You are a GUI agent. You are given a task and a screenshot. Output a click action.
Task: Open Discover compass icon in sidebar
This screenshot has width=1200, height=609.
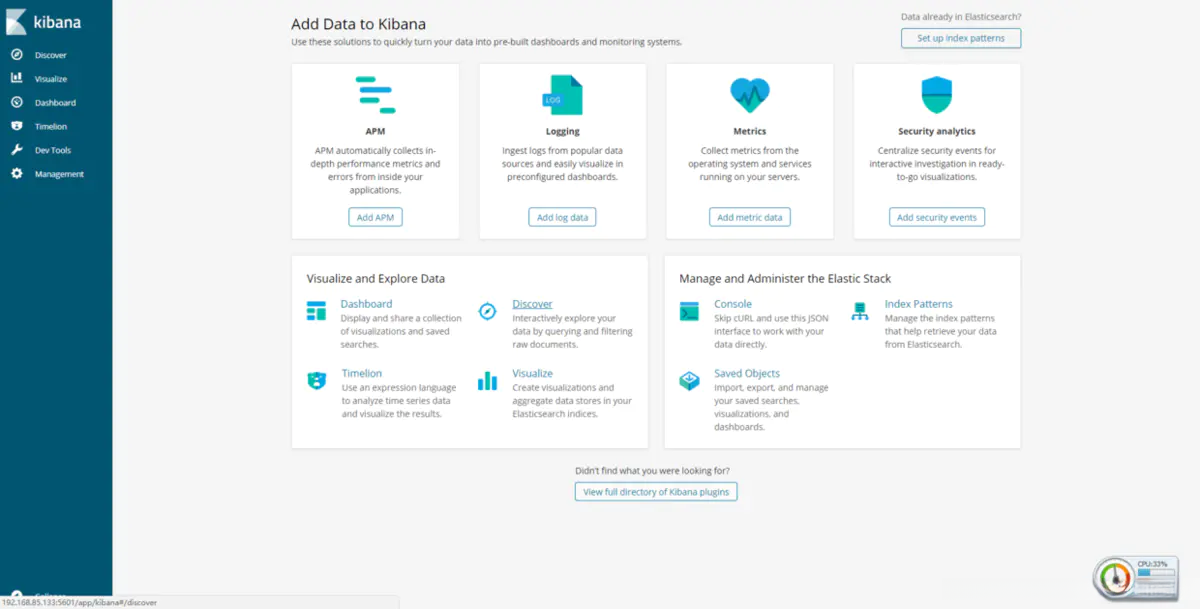point(16,55)
